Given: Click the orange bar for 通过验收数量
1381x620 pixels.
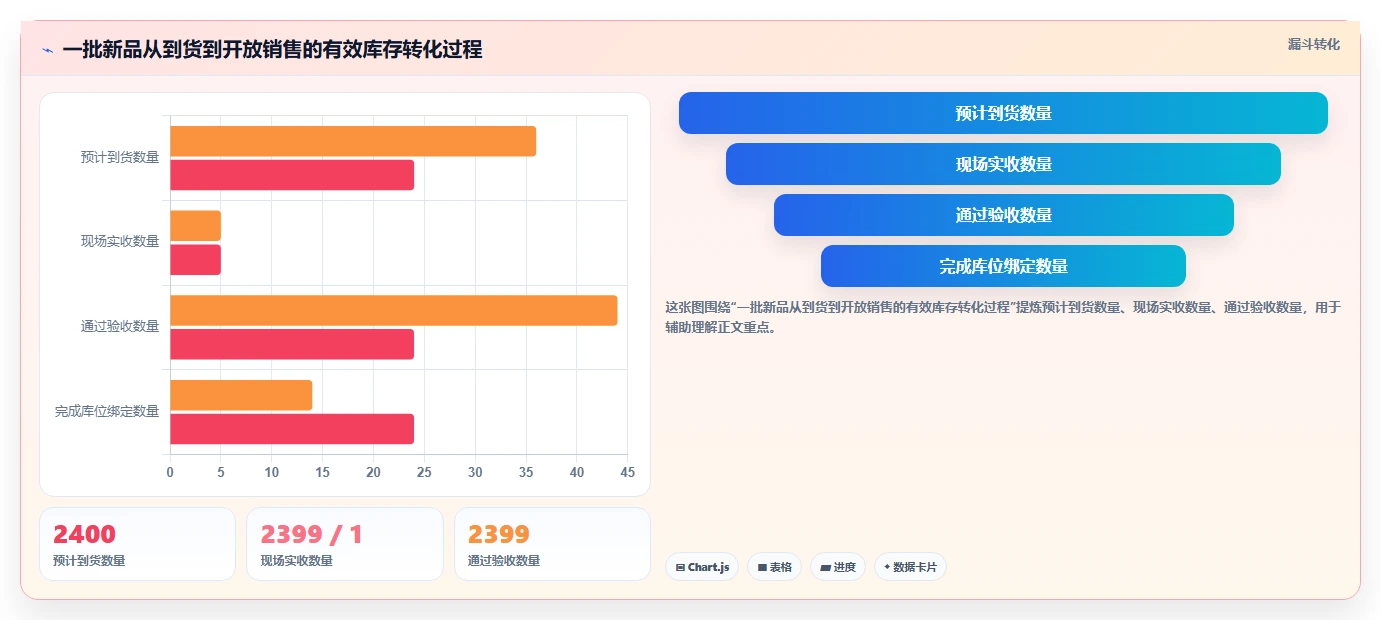Looking at the screenshot, I should (393, 310).
